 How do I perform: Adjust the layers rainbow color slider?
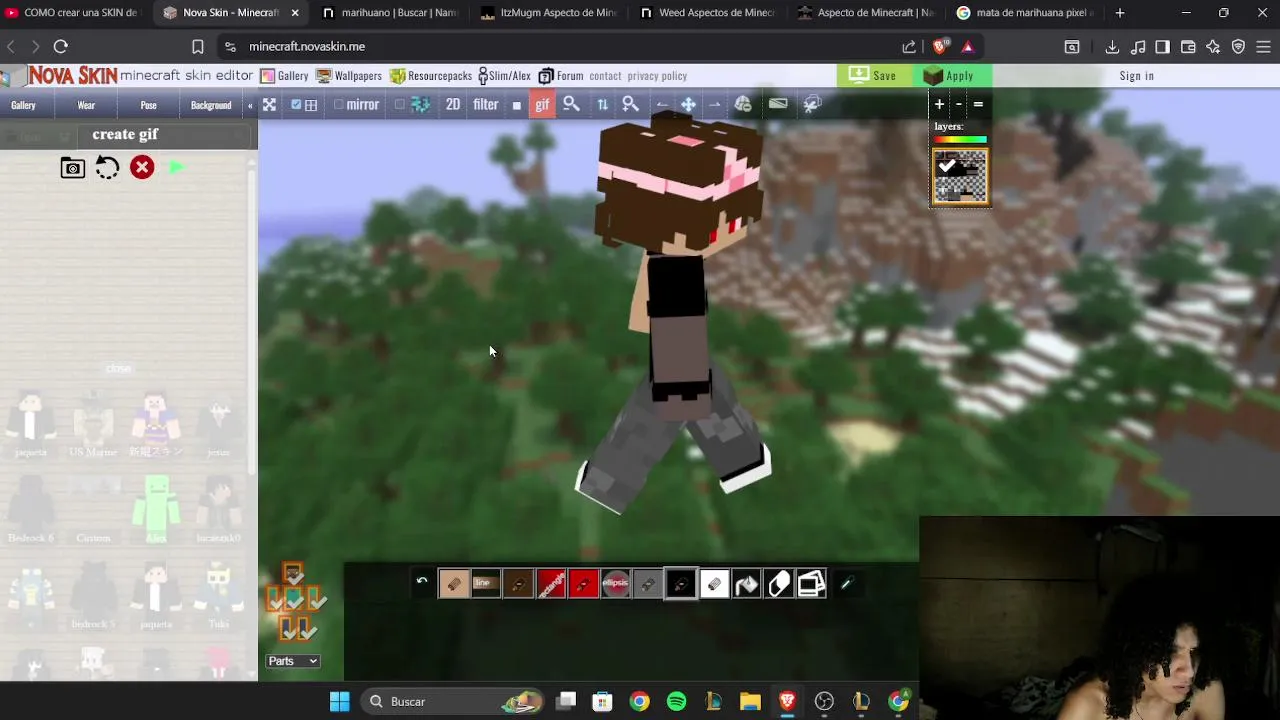click(x=960, y=140)
